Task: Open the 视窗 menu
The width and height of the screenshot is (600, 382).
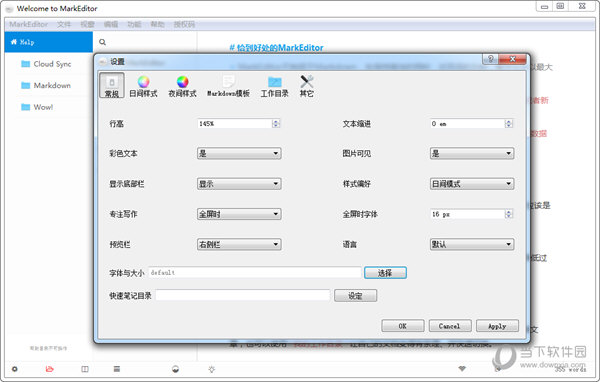Action: pos(87,24)
